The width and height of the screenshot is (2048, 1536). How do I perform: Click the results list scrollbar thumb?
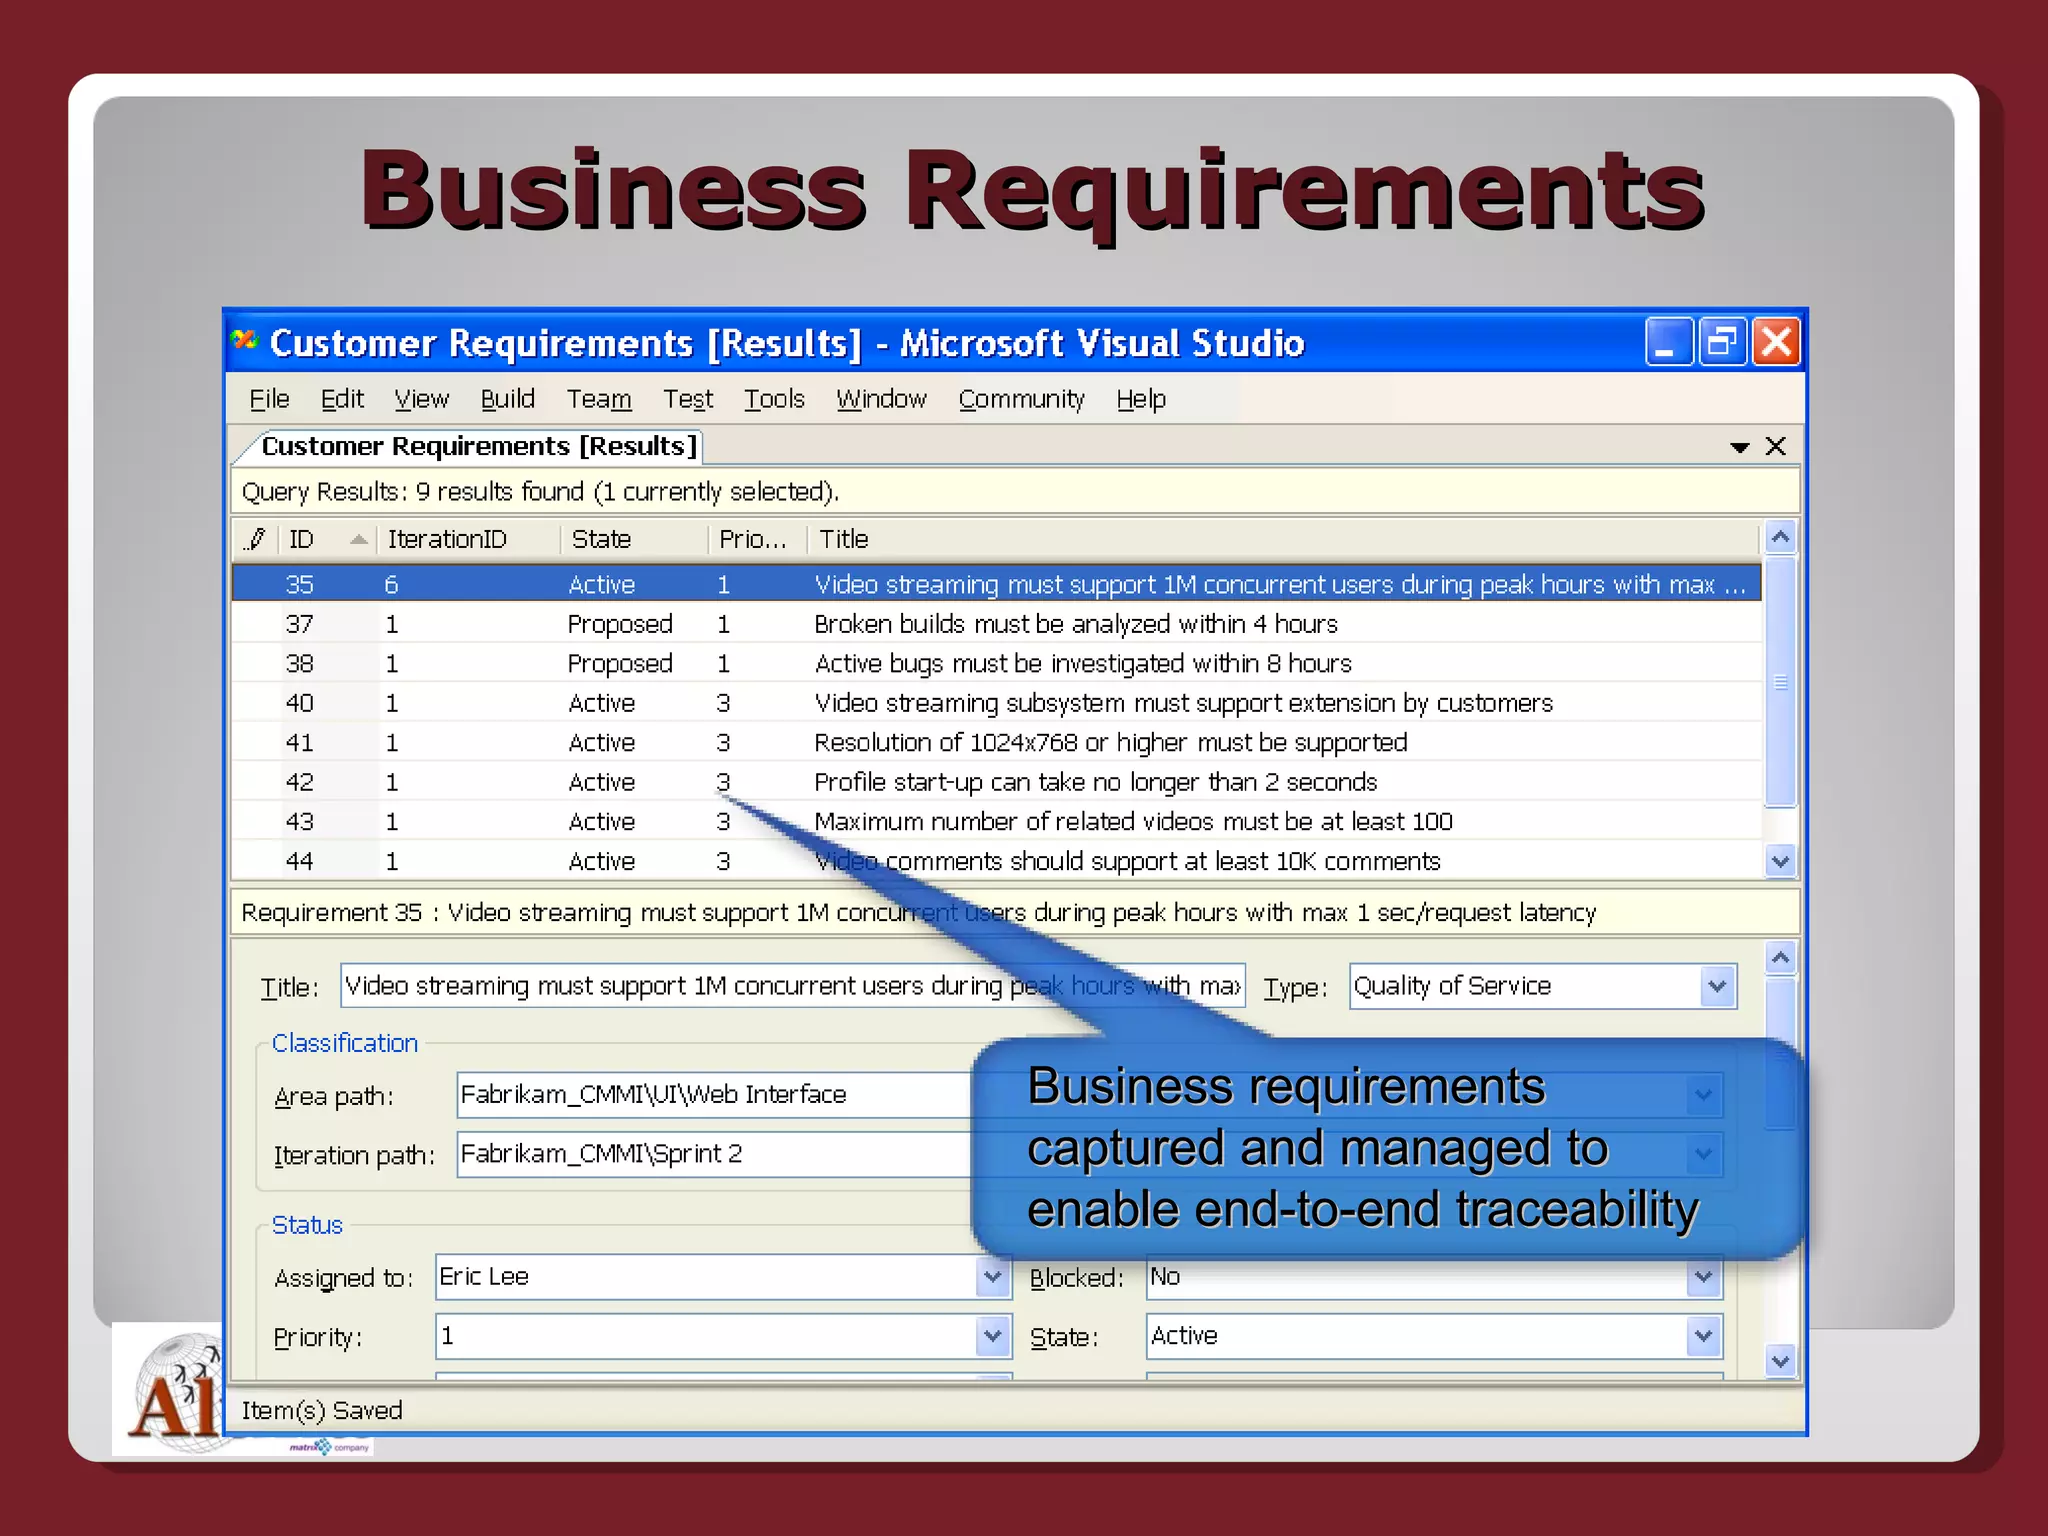[1780, 682]
